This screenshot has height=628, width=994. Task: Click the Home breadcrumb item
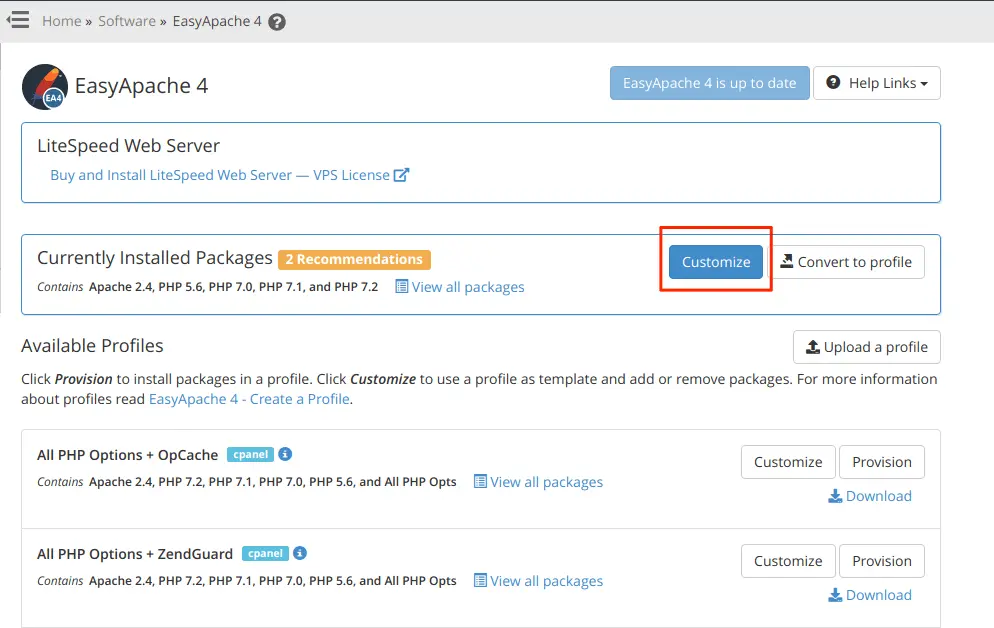coord(61,20)
